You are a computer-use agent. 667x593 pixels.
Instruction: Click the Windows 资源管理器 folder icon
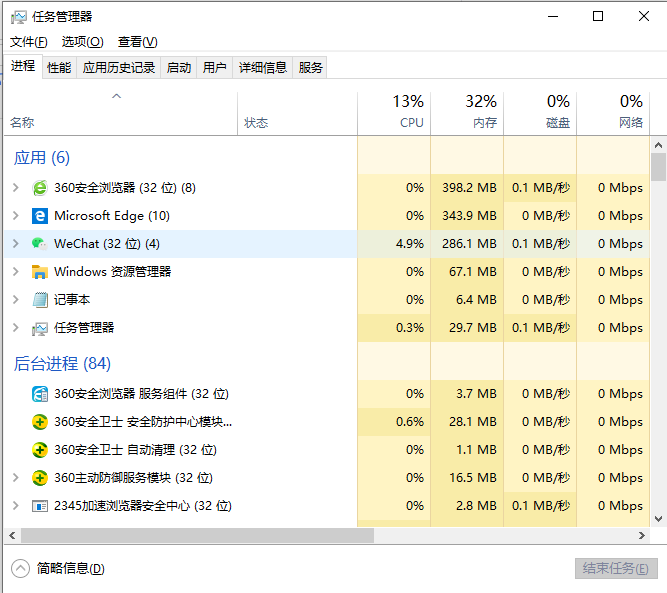[x=40, y=272]
